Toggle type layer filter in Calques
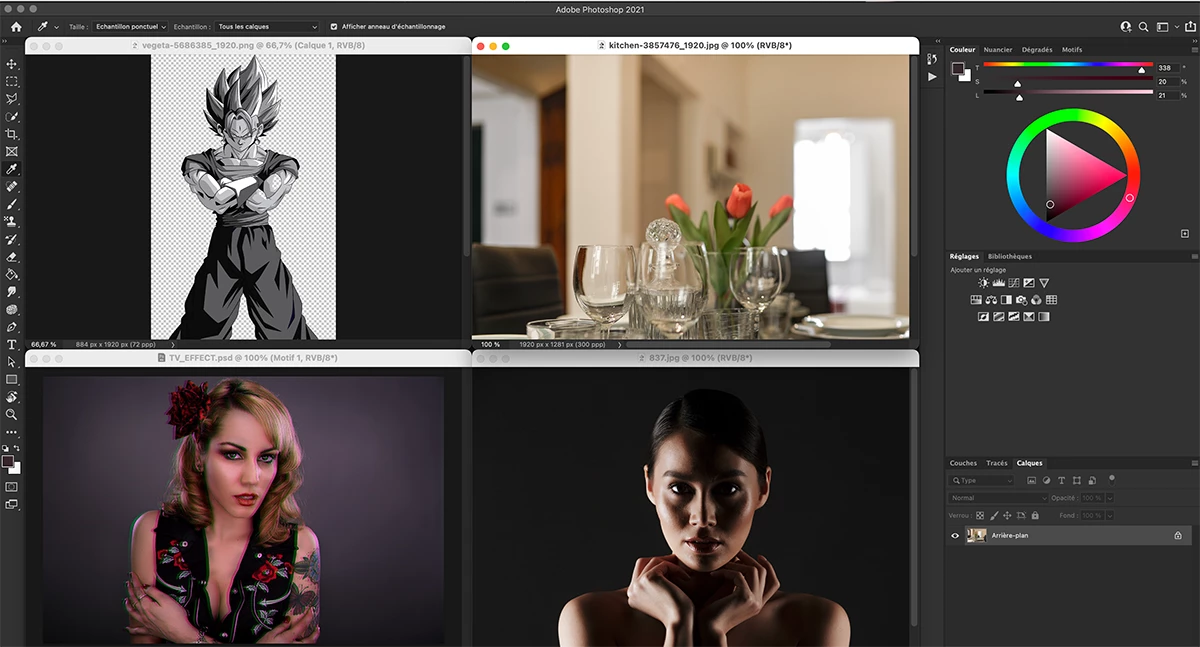1200x647 pixels. pyautogui.click(x=1062, y=480)
